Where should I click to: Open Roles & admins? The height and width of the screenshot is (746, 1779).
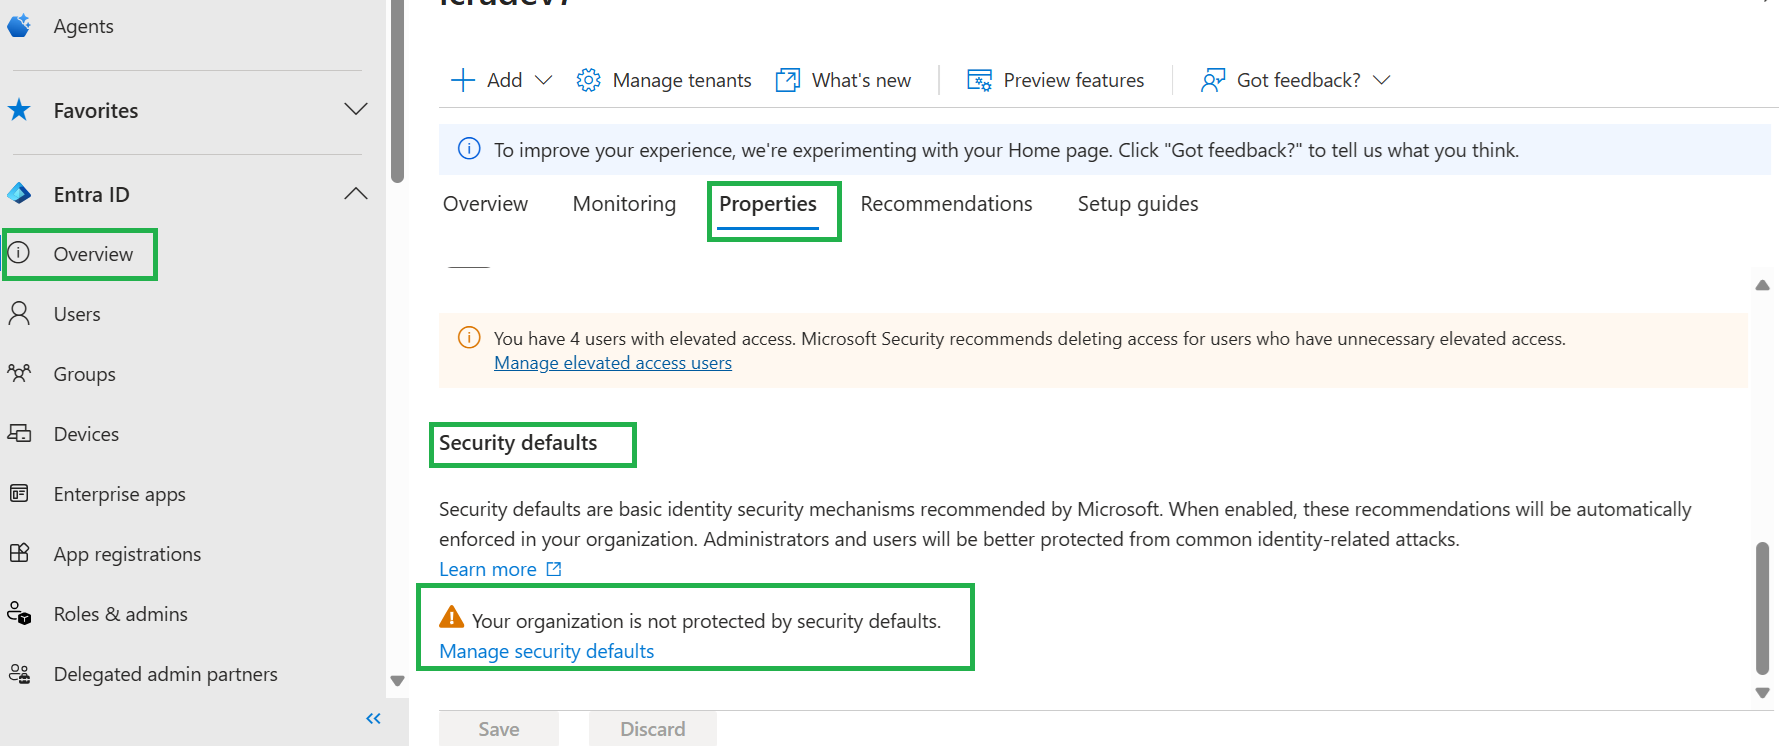tap(120, 613)
